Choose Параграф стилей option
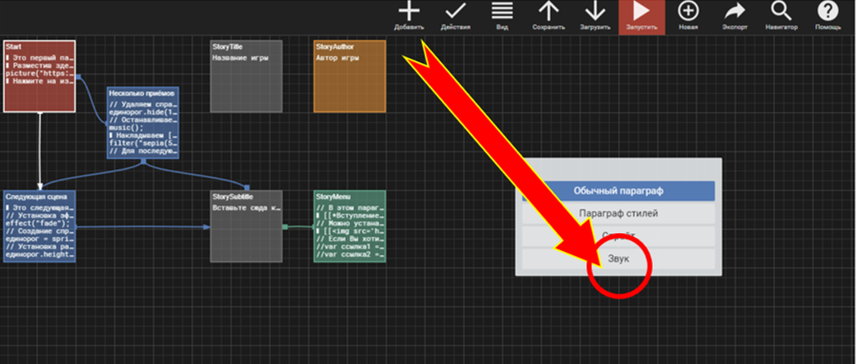The height and width of the screenshot is (364, 856). tap(619, 213)
